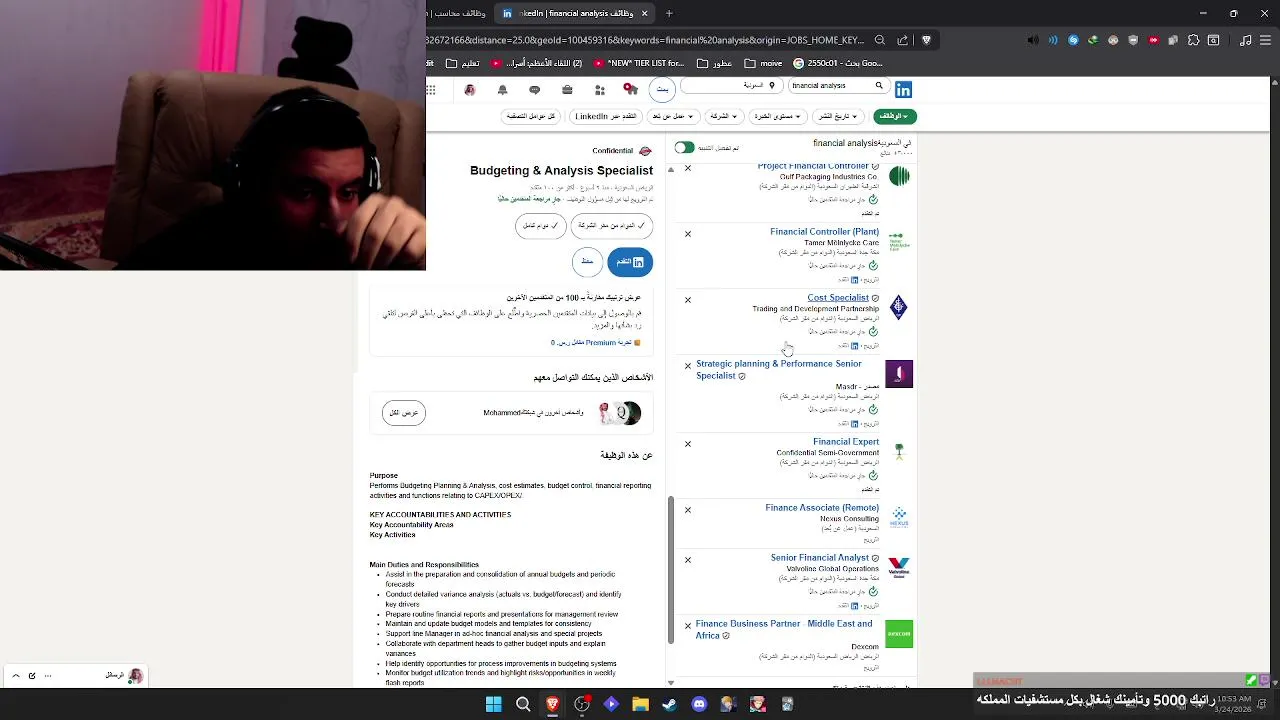Open Windows taskbar search

click(x=523, y=704)
